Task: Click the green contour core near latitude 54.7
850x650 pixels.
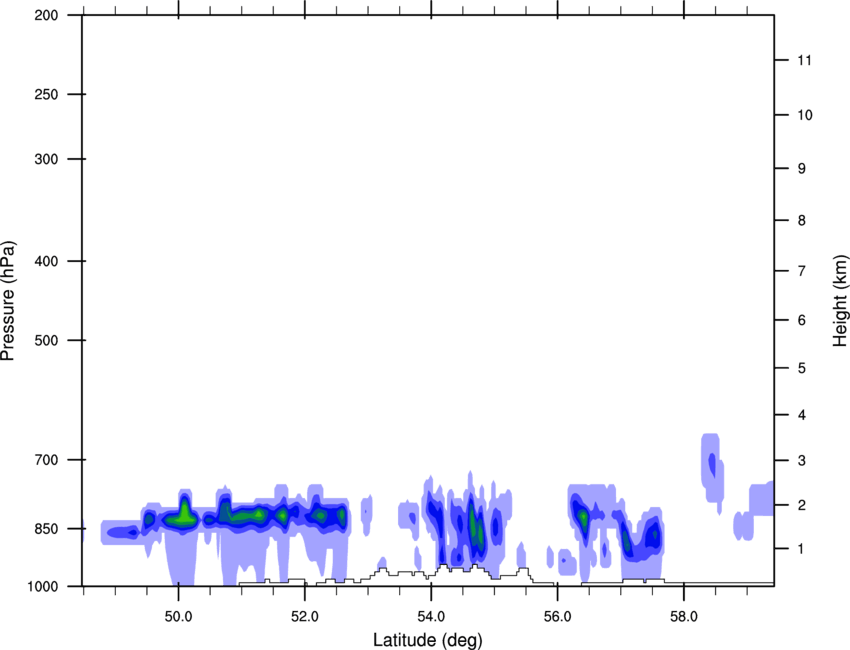Action: pyautogui.click(x=476, y=527)
